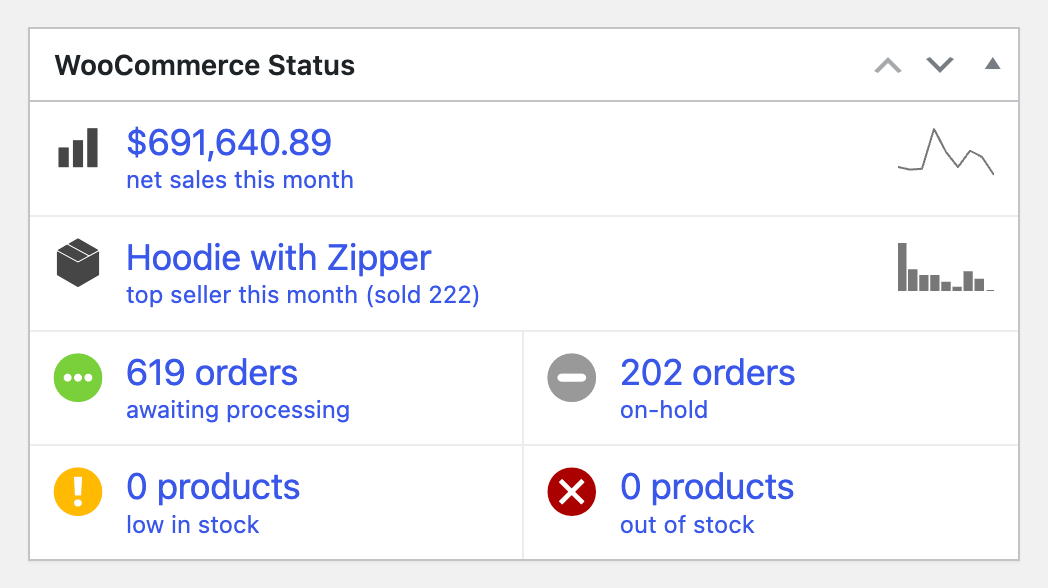Click the yellow low stock warning icon
This screenshot has width=1048, height=588.
click(78, 492)
